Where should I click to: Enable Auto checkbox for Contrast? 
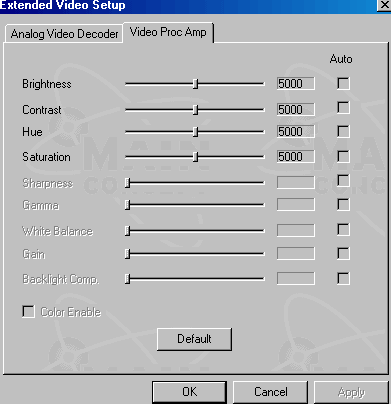click(x=343, y=108)
